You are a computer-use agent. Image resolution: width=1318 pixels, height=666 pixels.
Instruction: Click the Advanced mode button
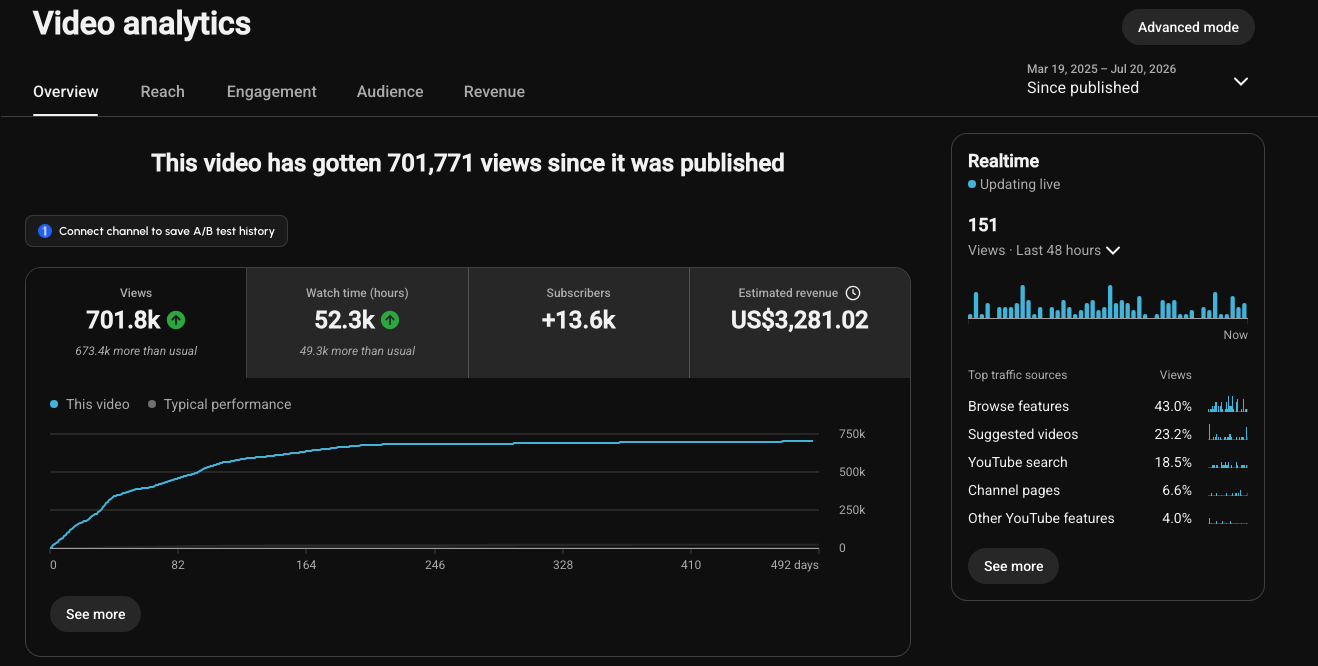[1188, 27]
